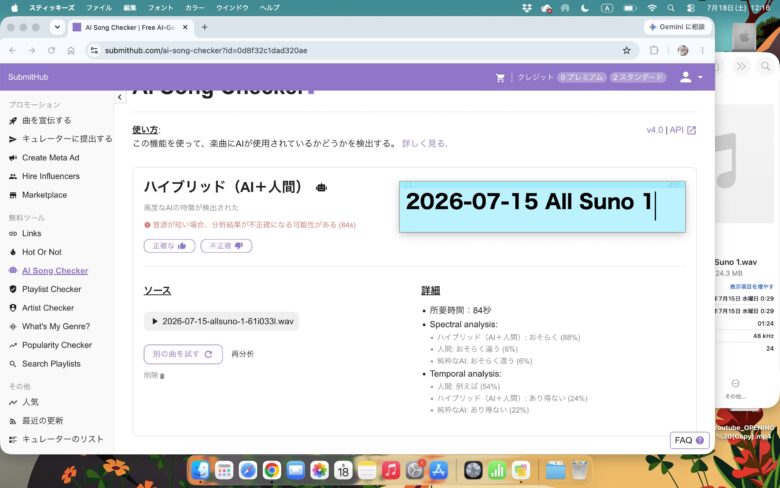Click the flame icon beside Hot Or Not
Viewport: 780px width, 488px height.
(x=13, y=252)
